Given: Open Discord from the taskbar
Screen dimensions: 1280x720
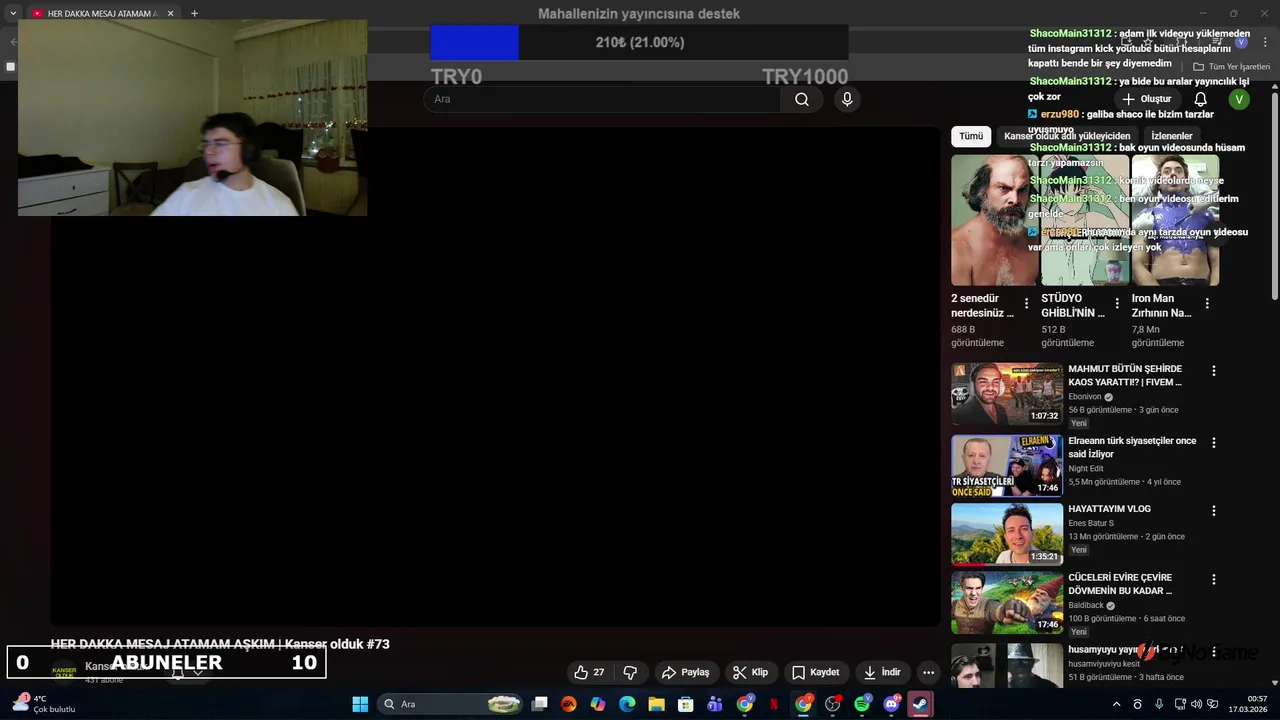Looking at the screenshot, I should pos(891,704).
